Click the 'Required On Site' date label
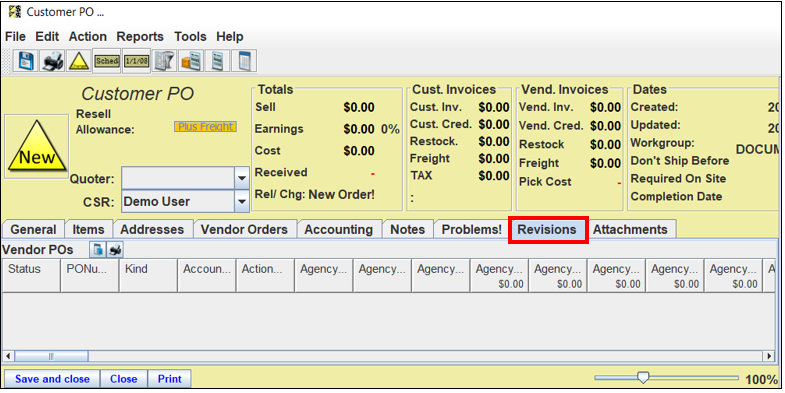The width and height of the screenshot is (785, 393). pos(678,179)
